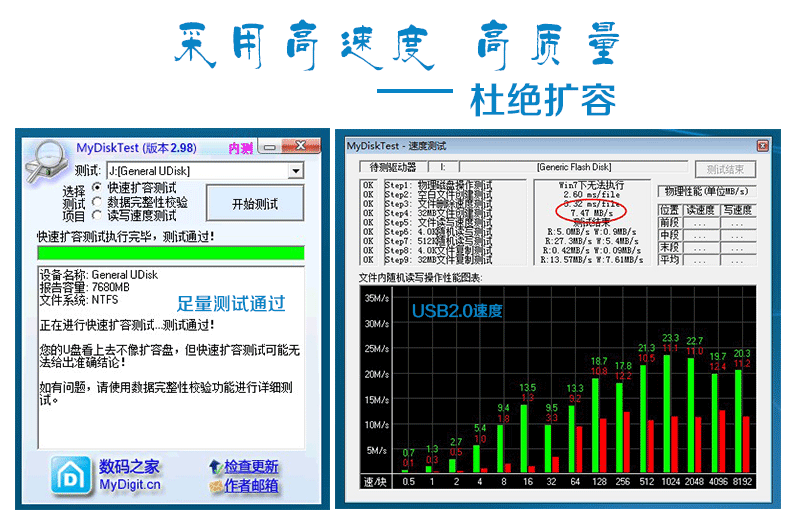Close the MyDiskTest 速度测试 window
The image size is (790, 530).
pos(762,146)
